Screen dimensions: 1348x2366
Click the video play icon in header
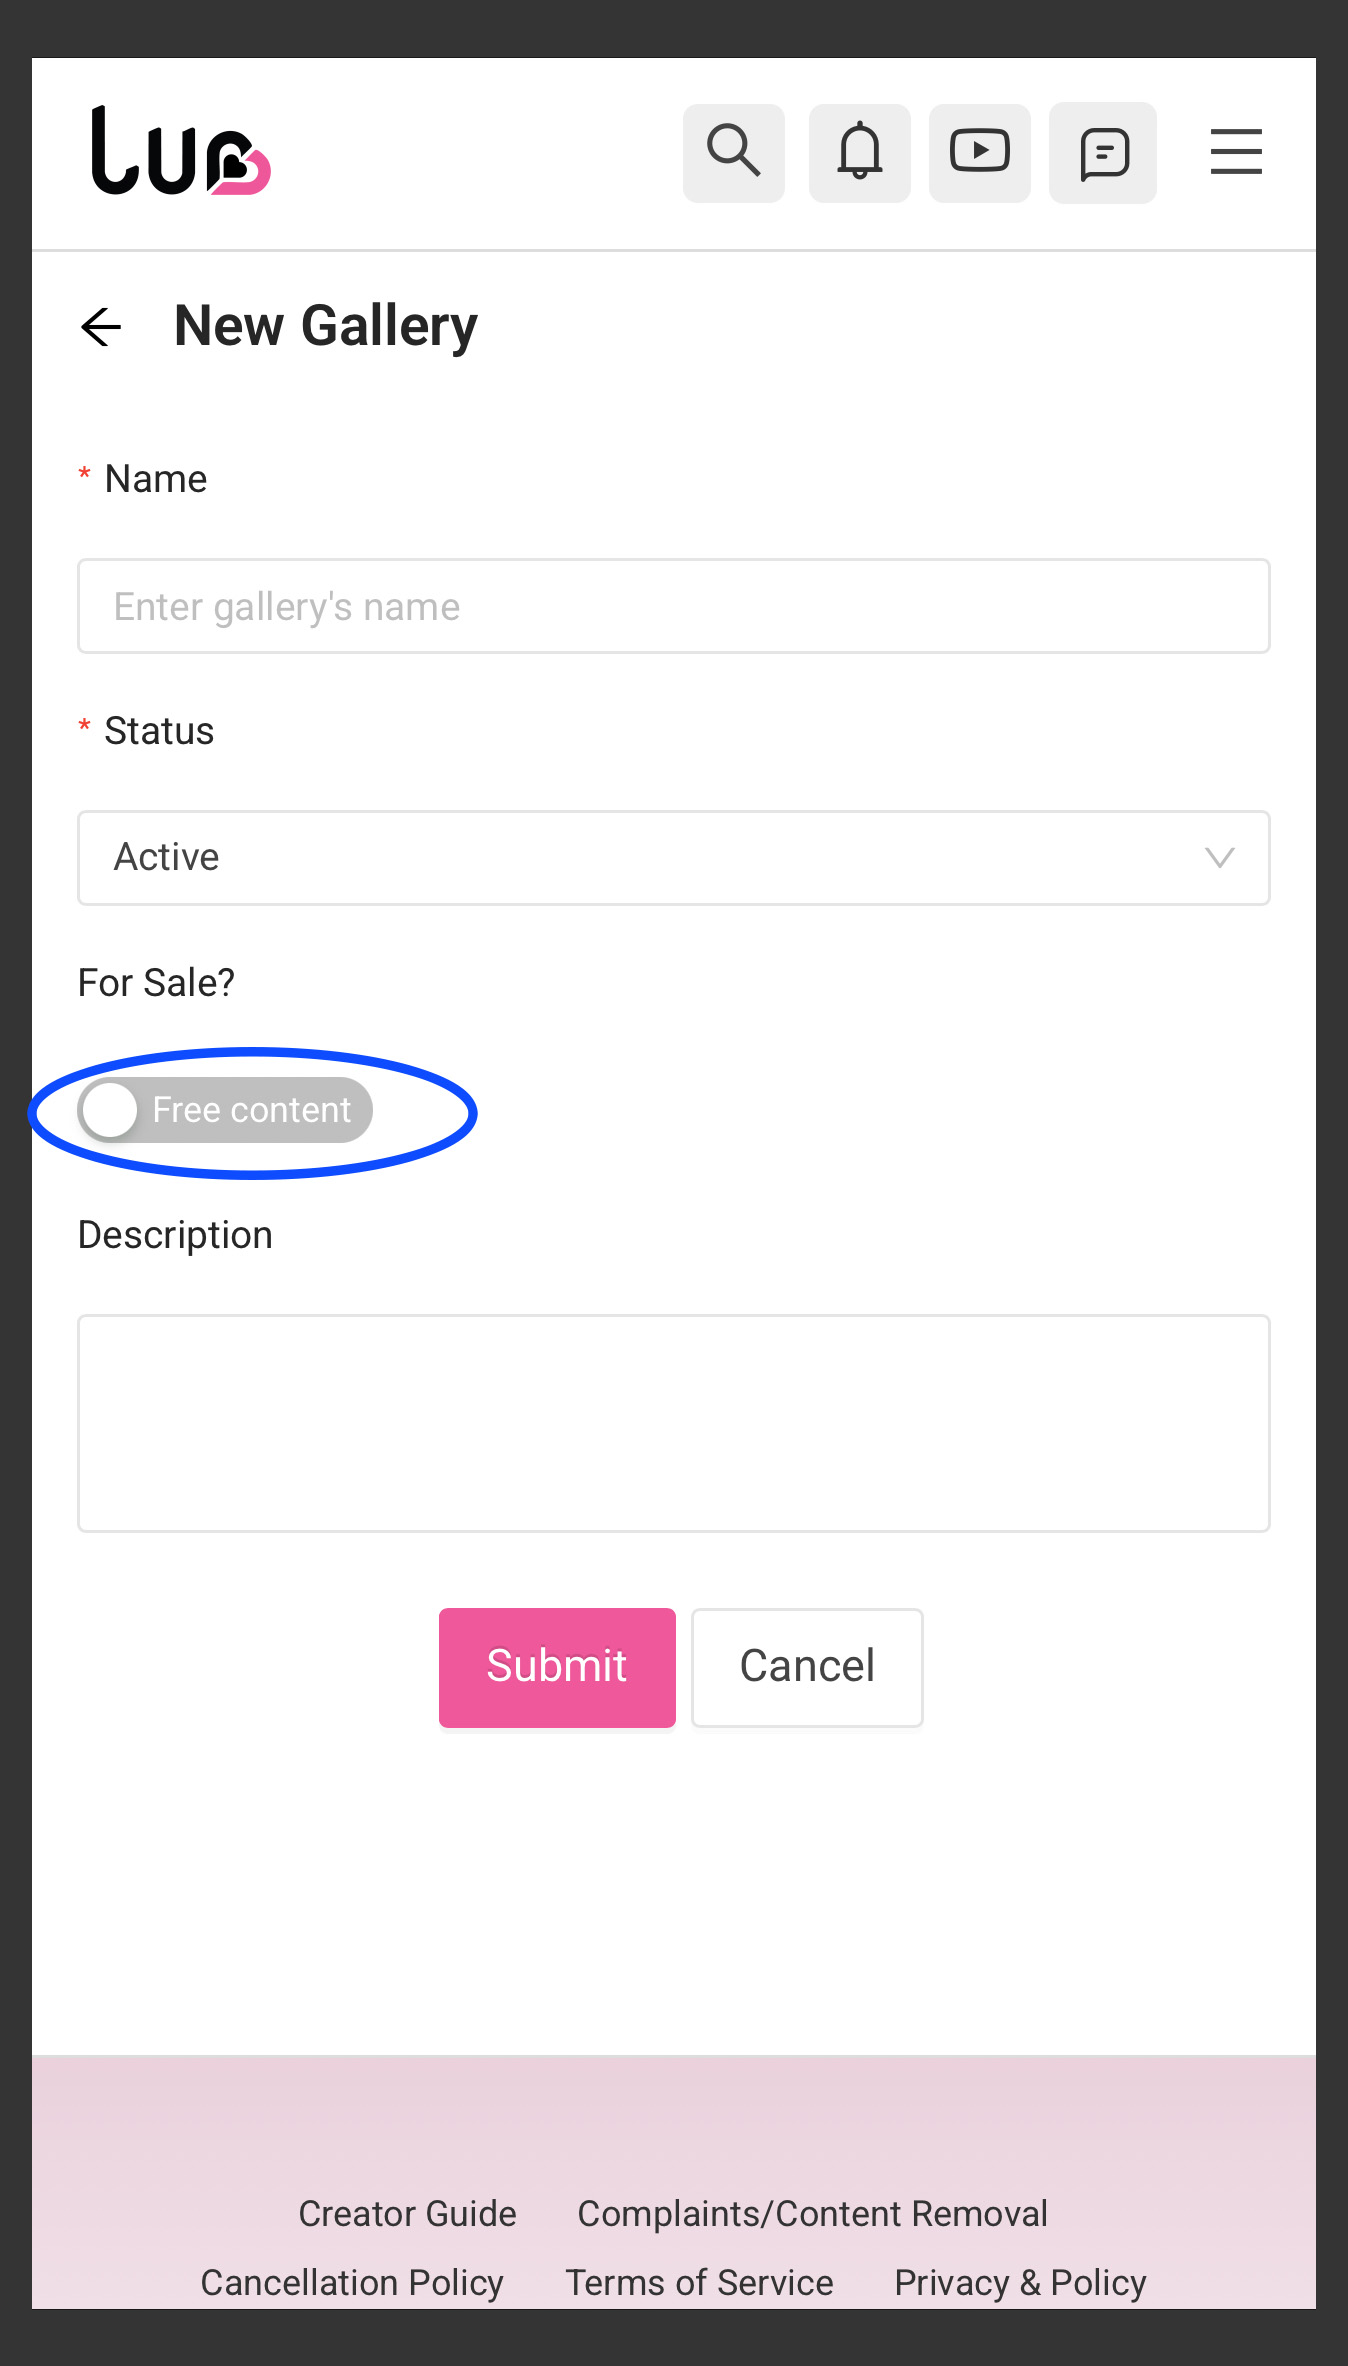pos(980,153)
